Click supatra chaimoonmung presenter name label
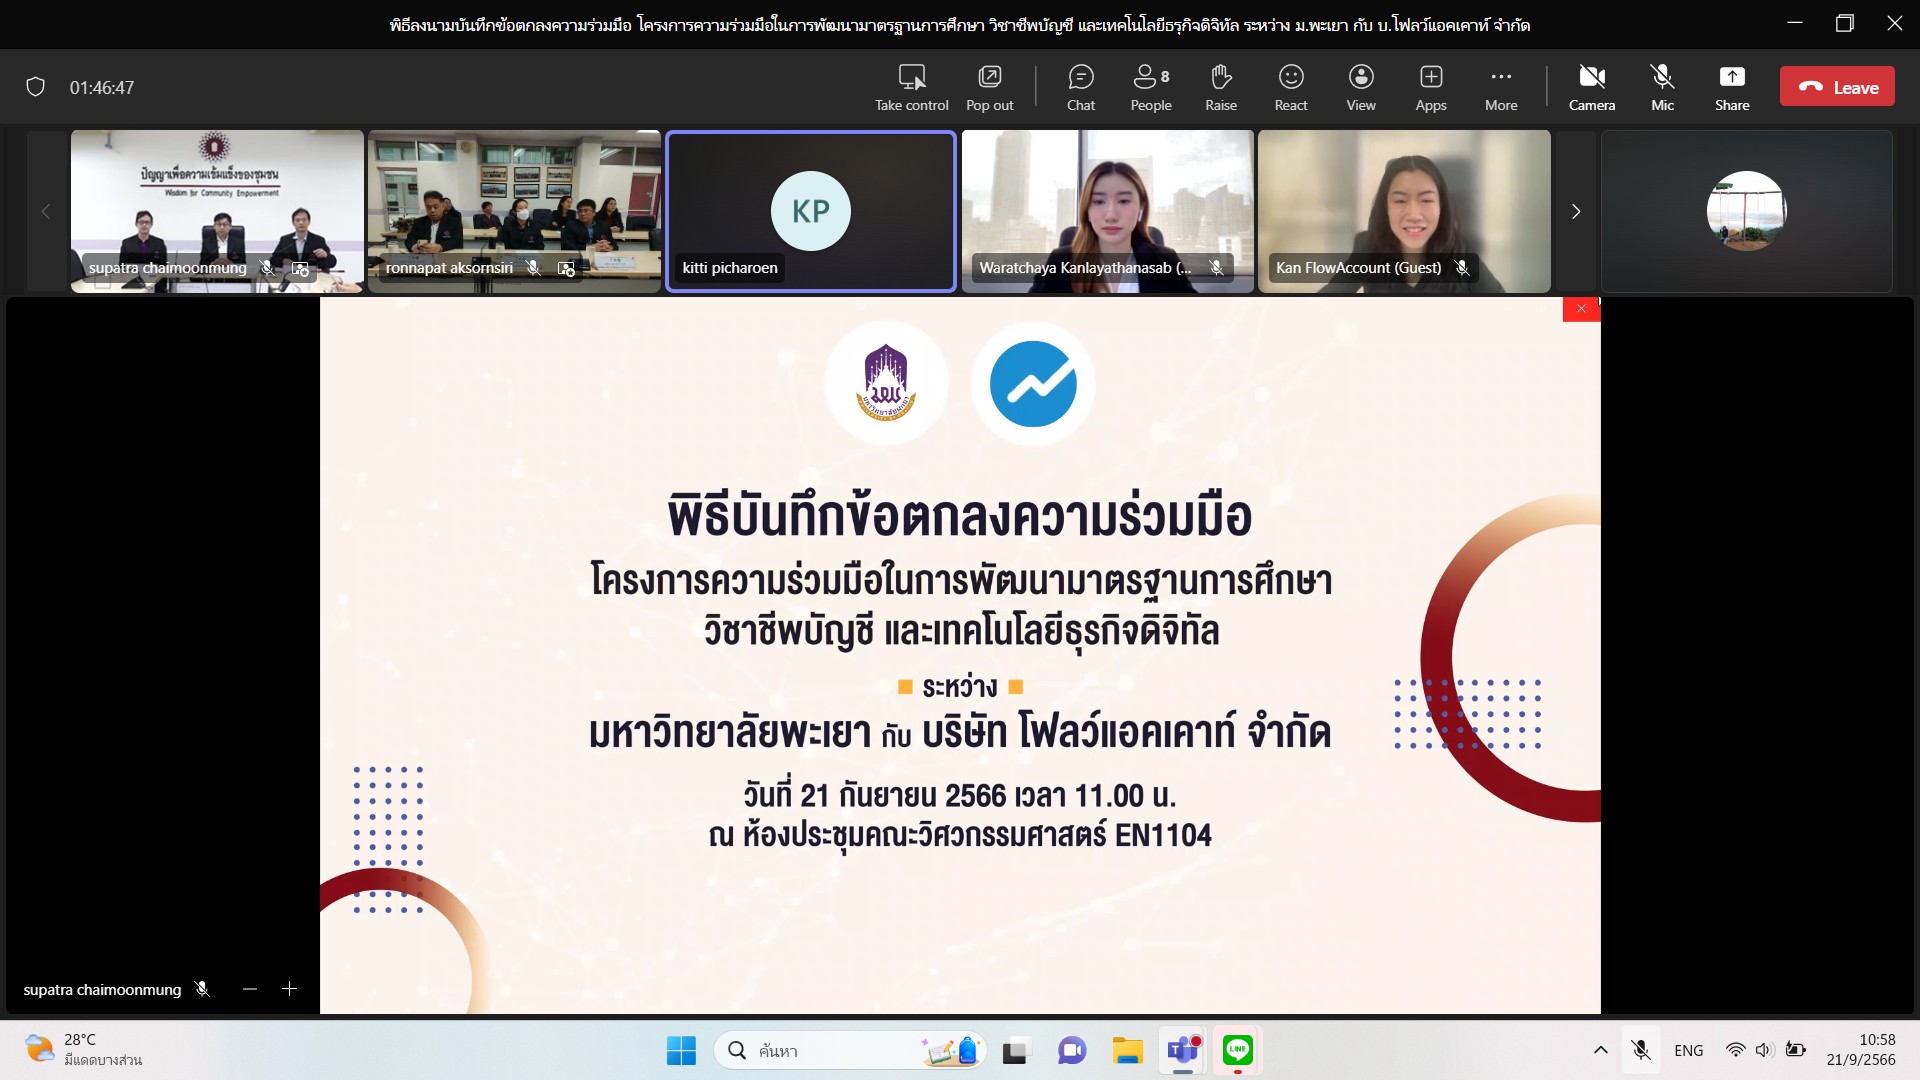The image size is (1920, 1080). [102, 989]
